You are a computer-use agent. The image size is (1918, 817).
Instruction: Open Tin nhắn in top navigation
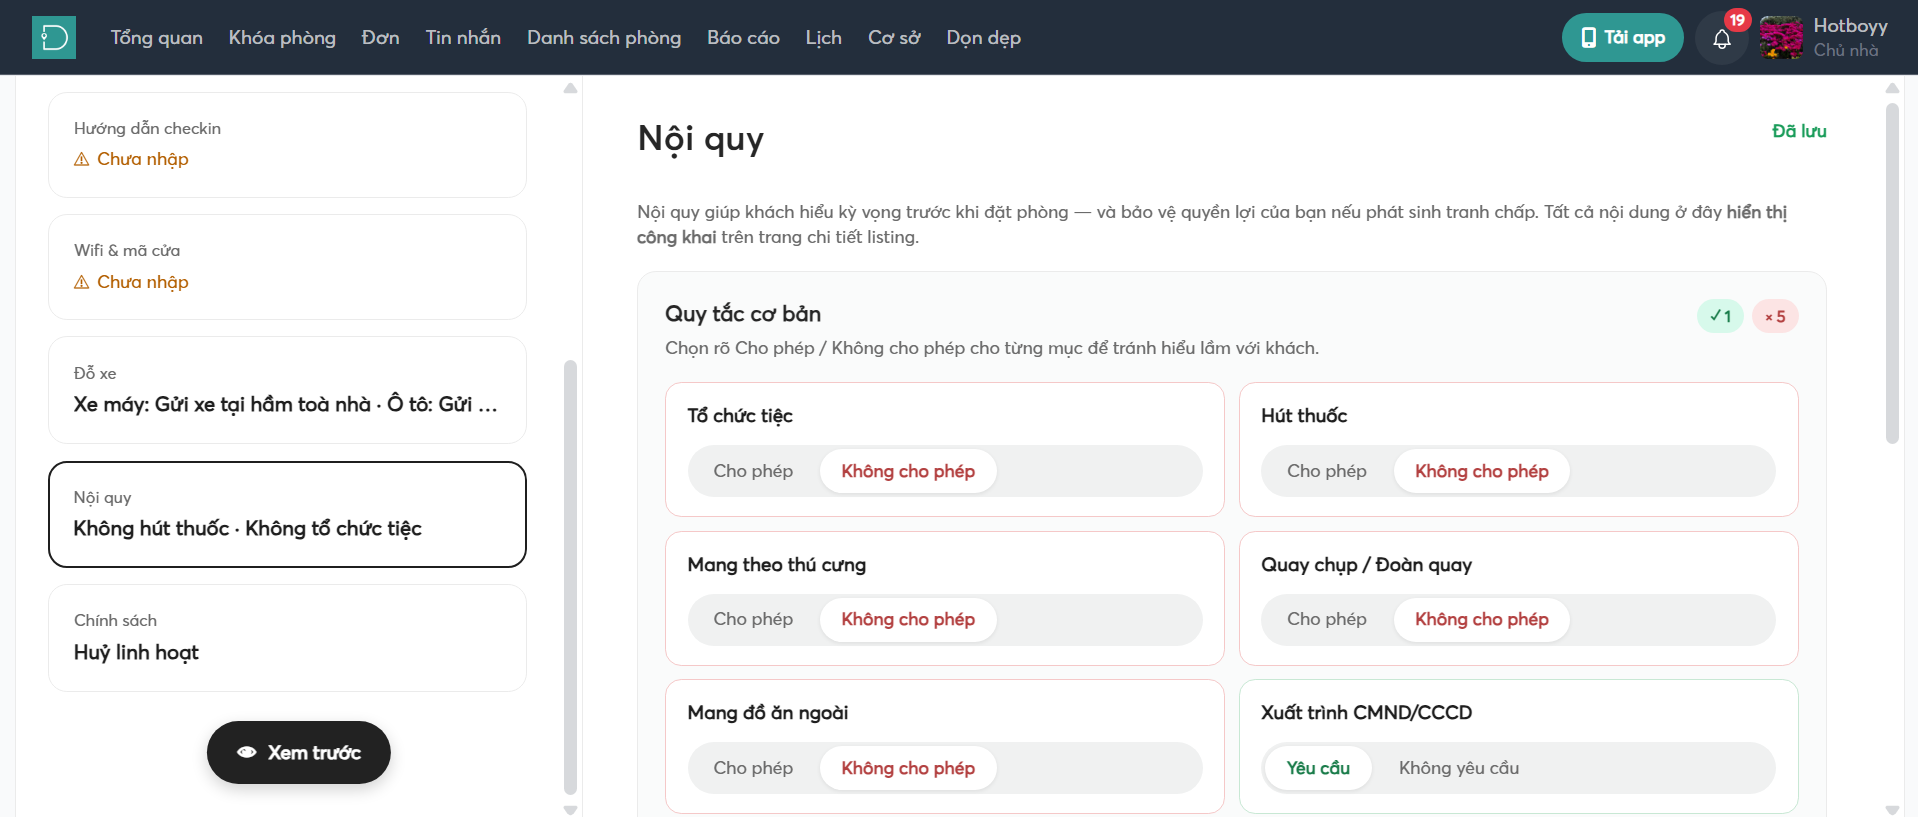463,38
